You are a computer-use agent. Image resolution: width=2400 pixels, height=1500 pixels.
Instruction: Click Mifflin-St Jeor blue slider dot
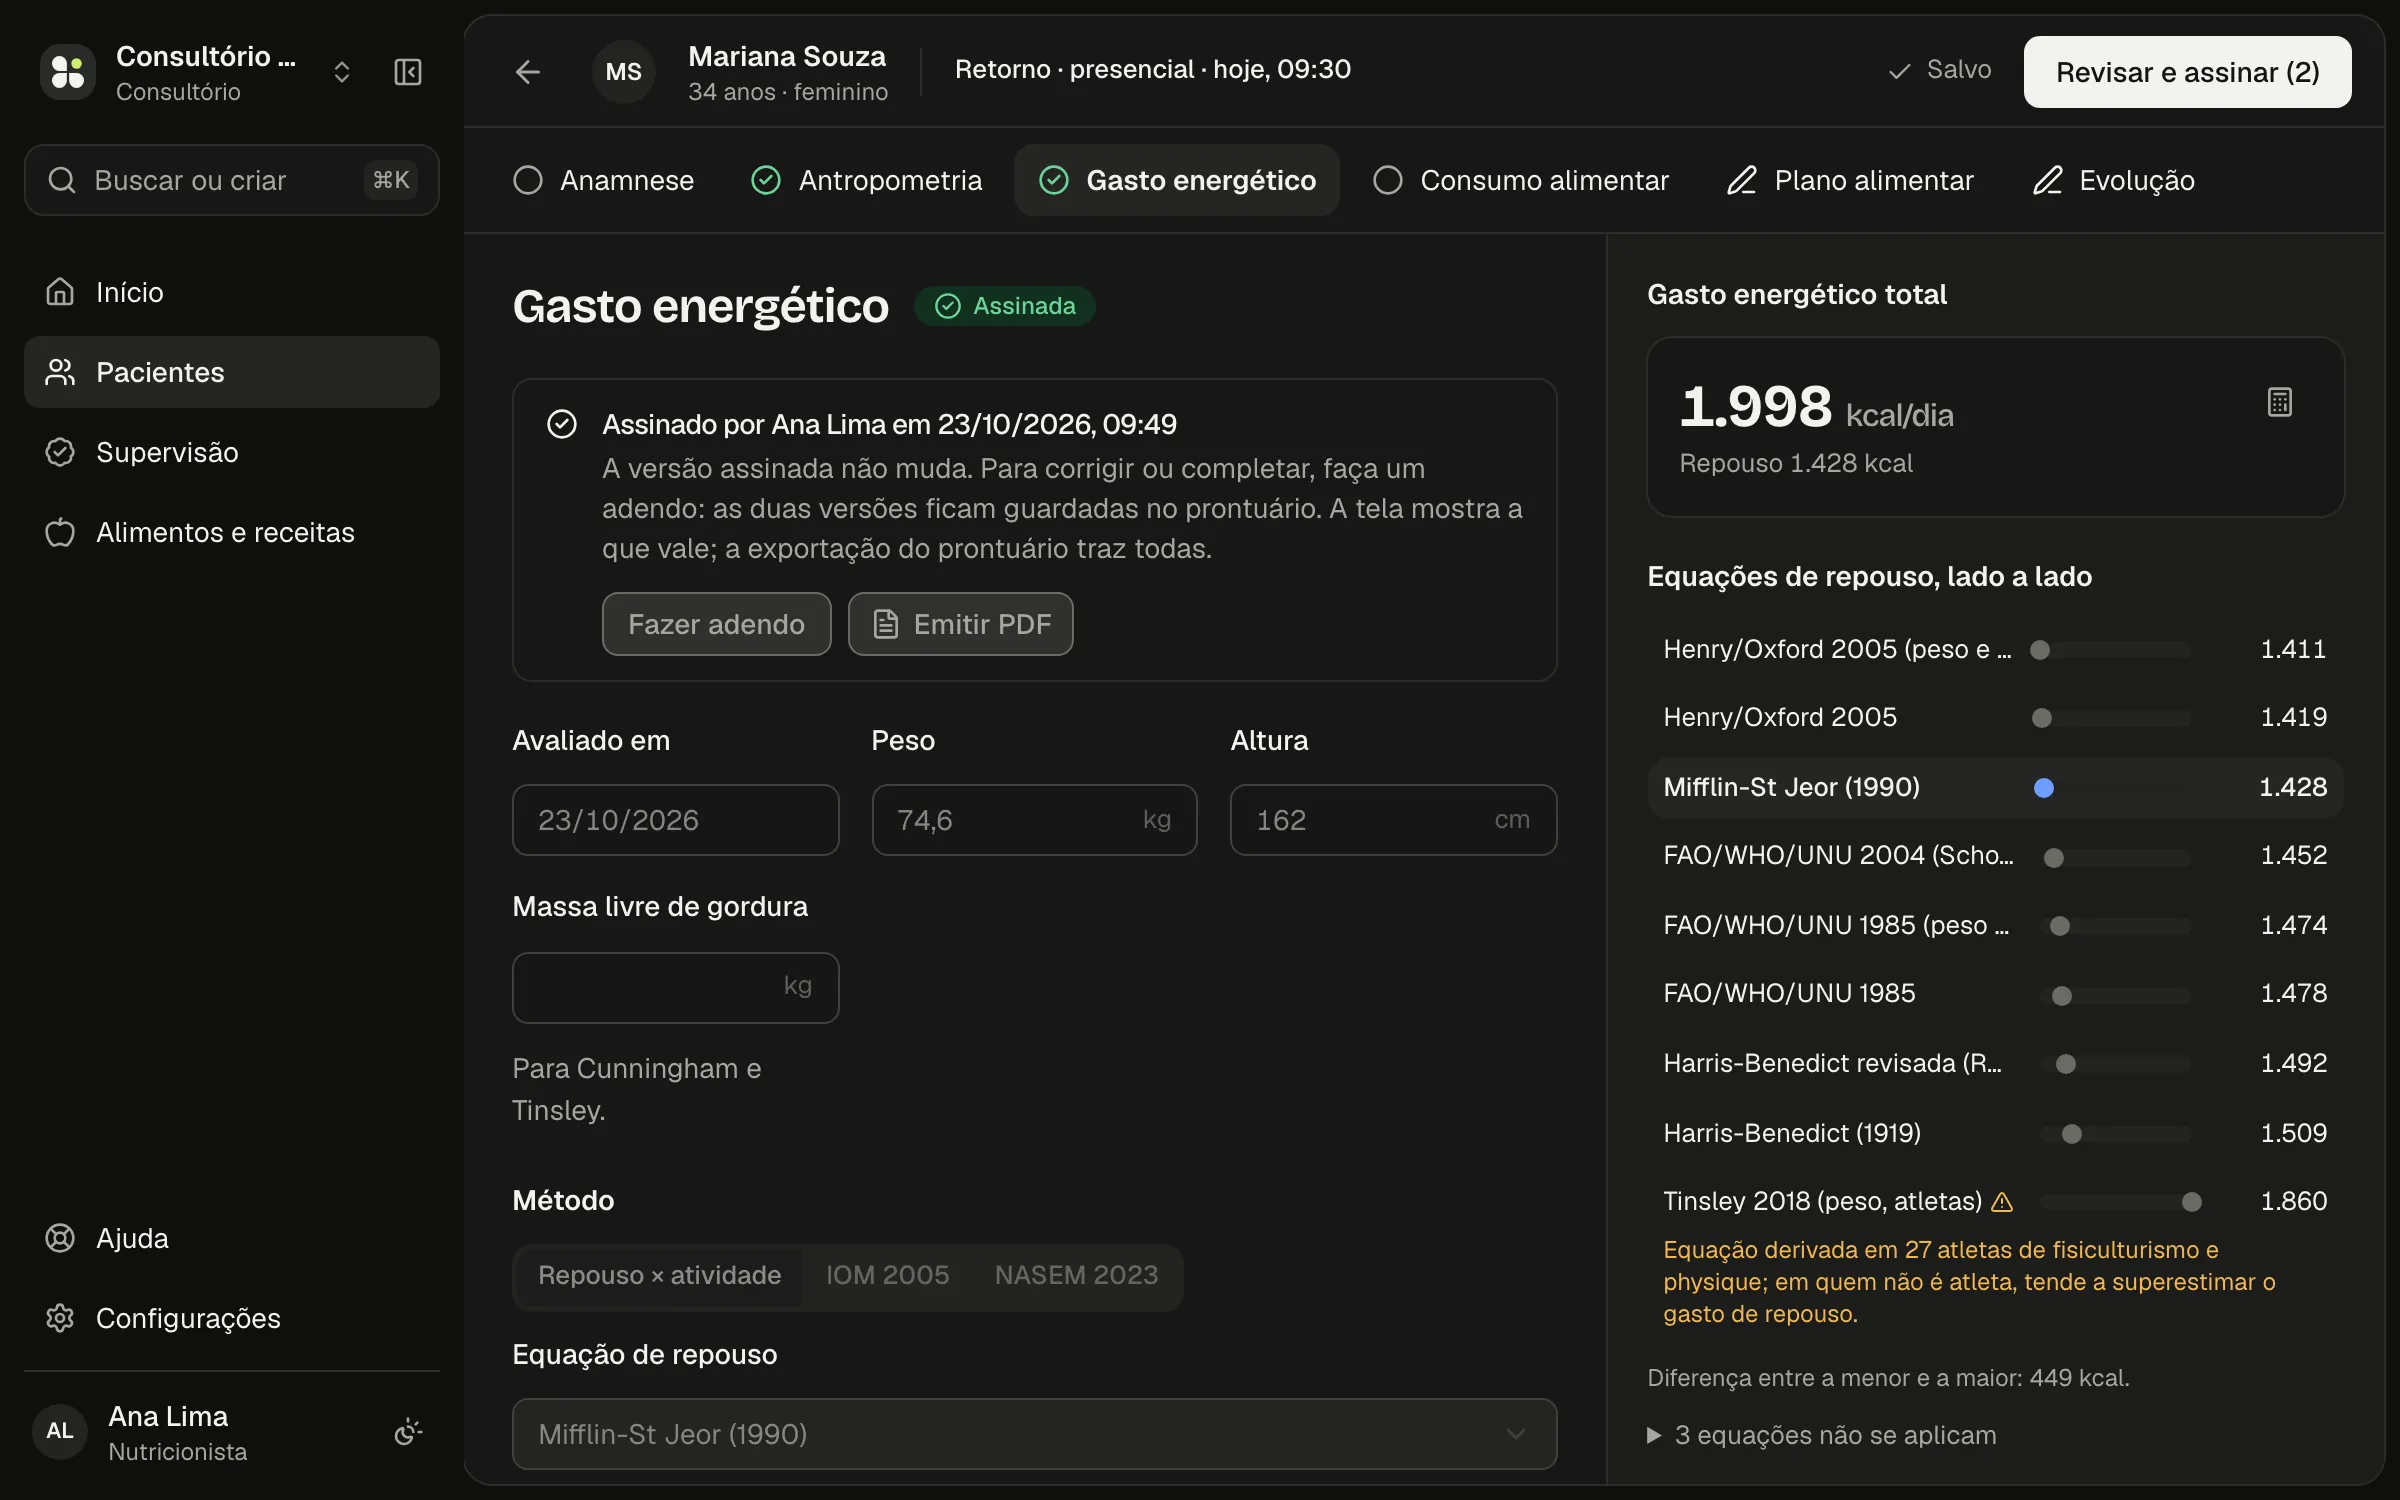point(2044,788)
